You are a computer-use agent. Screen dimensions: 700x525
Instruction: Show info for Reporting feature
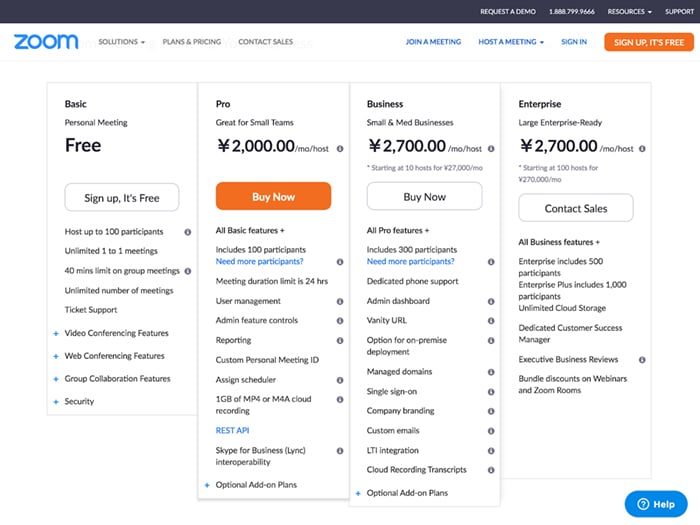click(340, 341)
